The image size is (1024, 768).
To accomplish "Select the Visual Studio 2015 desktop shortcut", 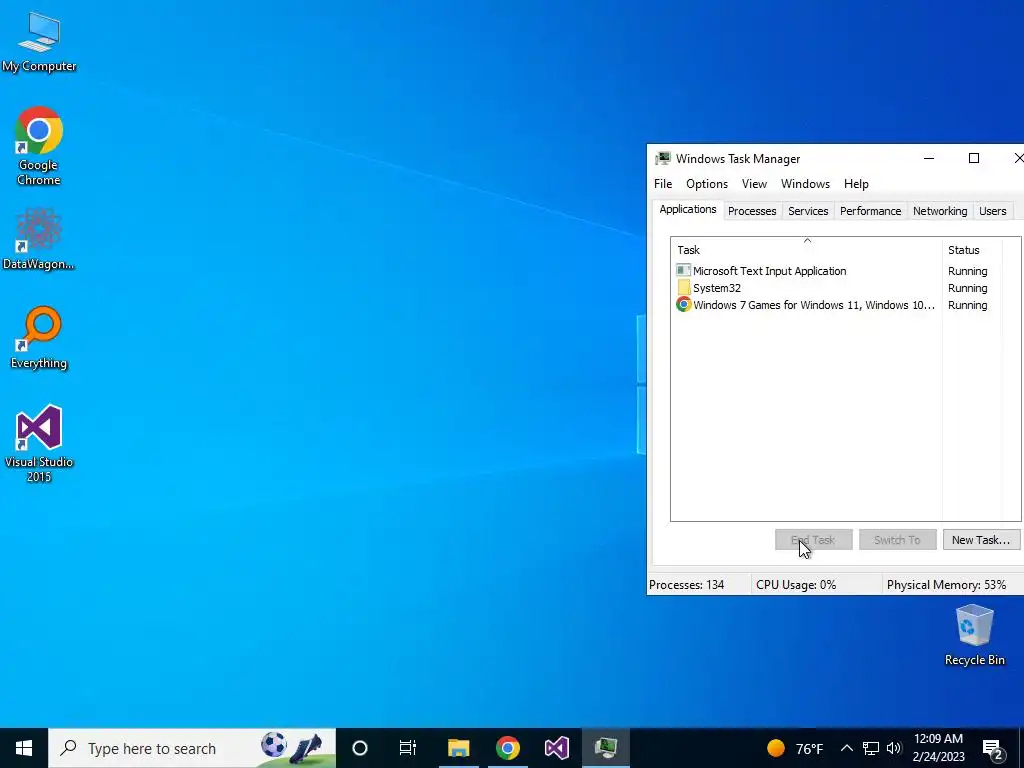I will point(39,443).
